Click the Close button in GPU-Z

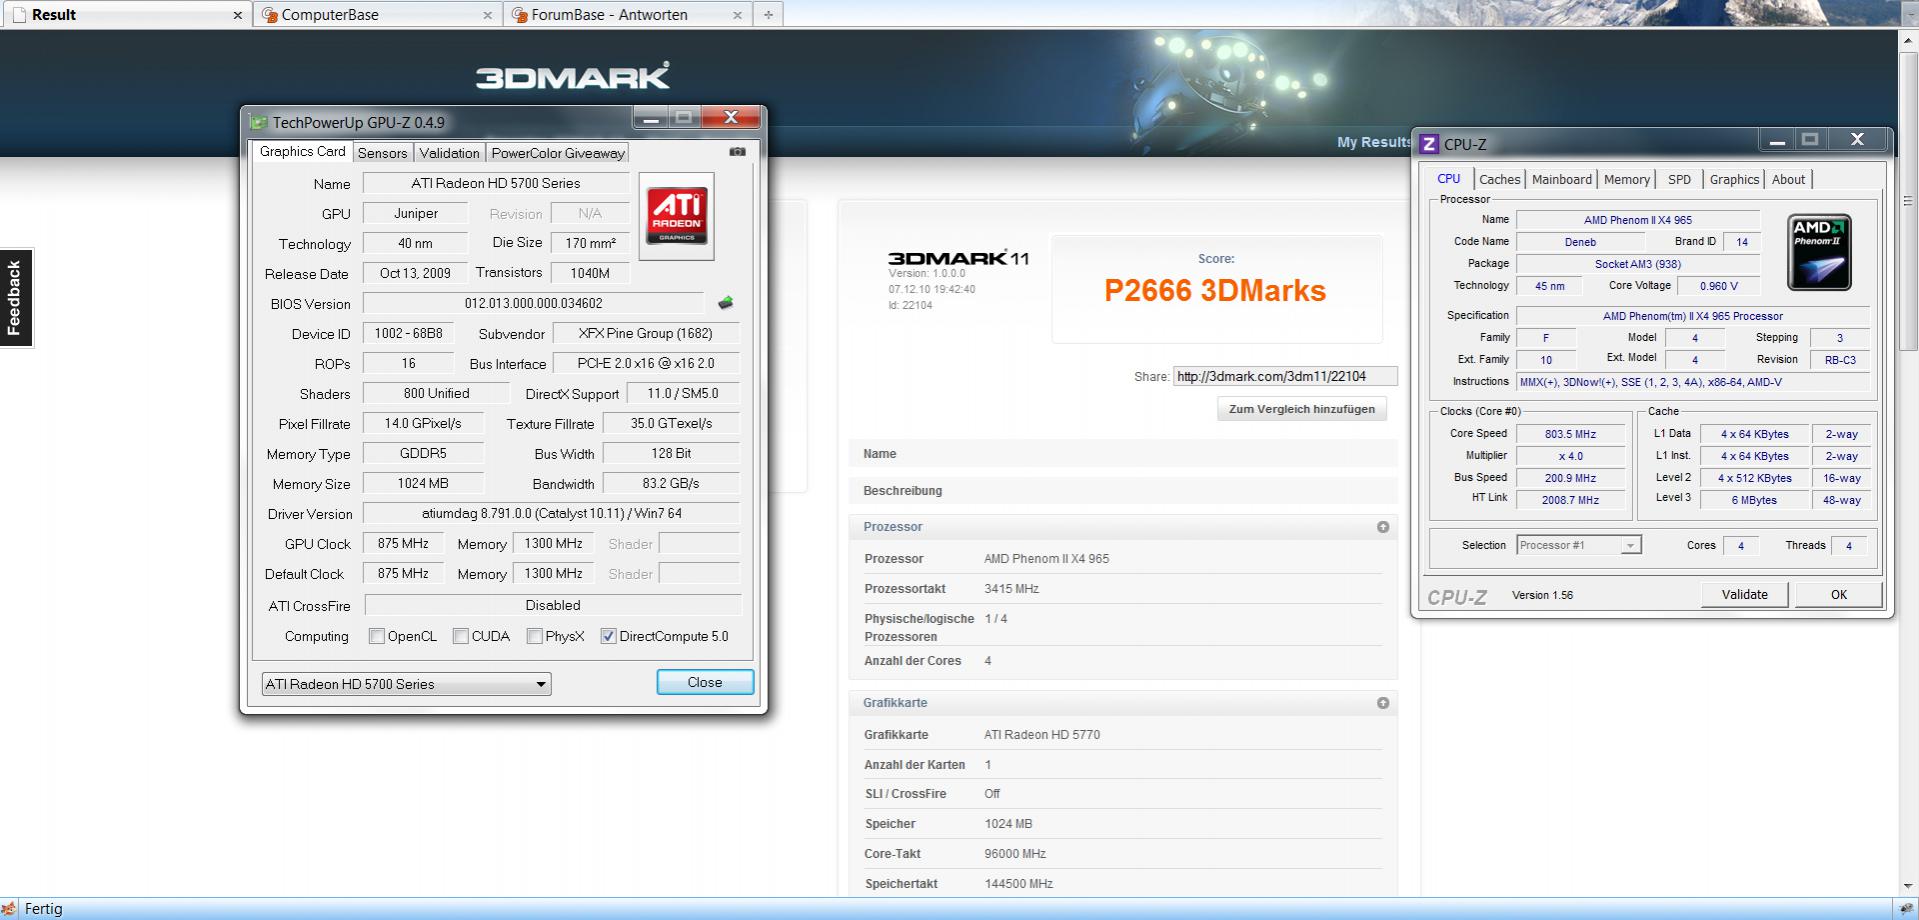coord(704,682)
